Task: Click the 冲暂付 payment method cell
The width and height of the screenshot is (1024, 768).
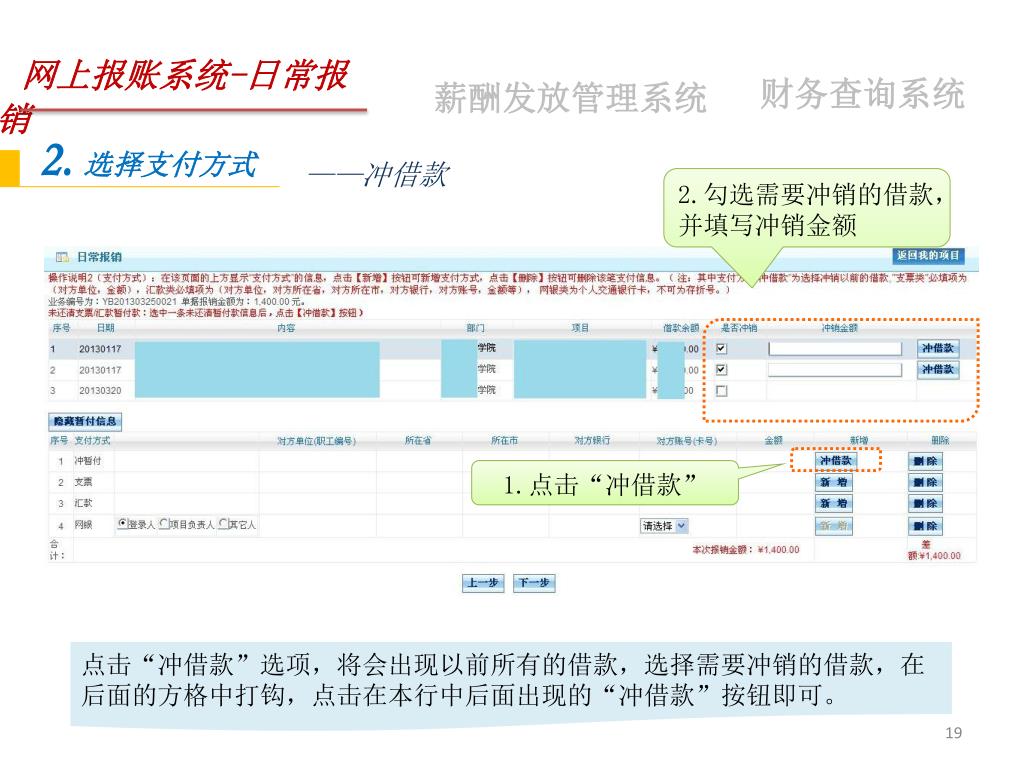Action: [88, 460]
